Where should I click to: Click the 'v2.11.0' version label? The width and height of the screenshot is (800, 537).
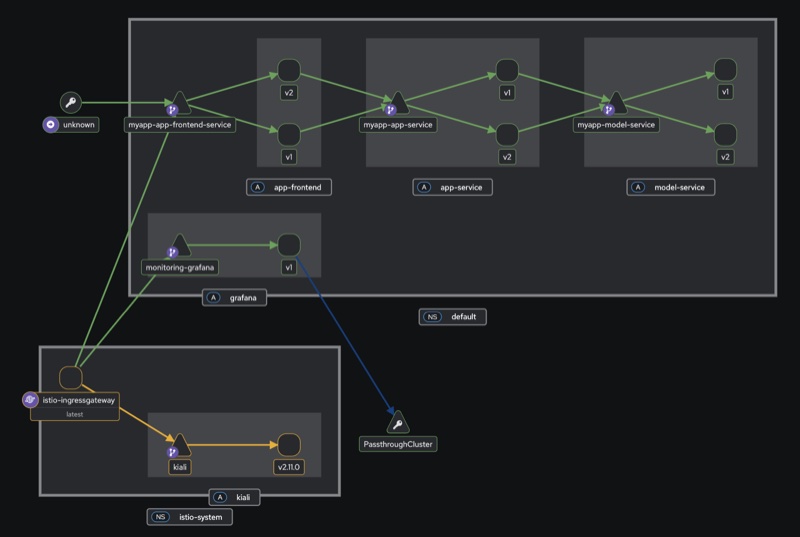[289, 467]
